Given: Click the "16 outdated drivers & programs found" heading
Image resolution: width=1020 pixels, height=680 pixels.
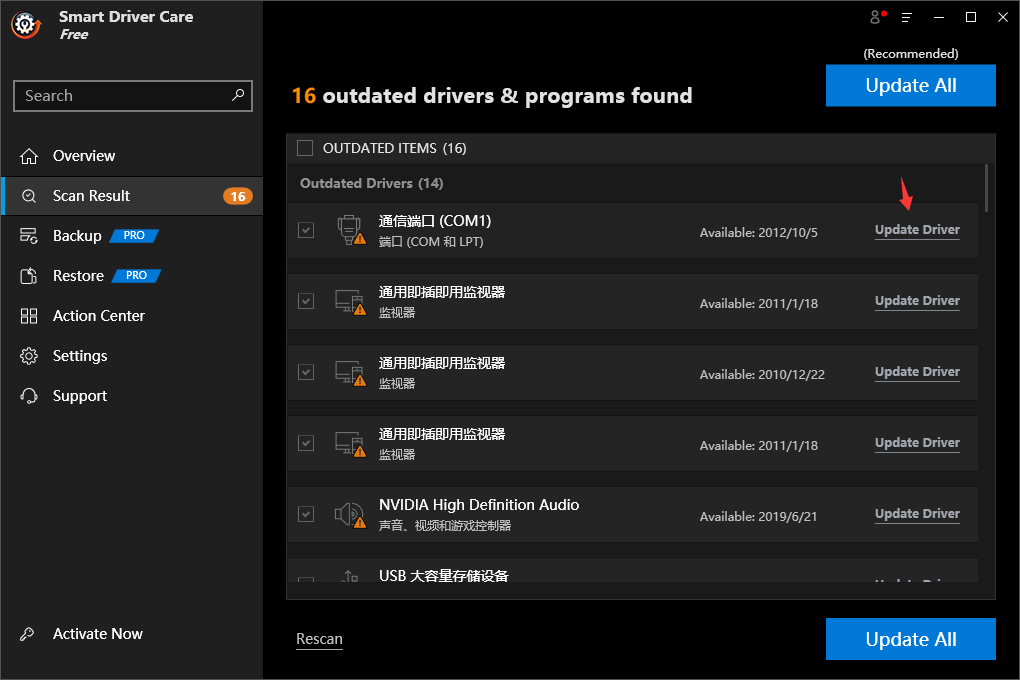Looking at the screenshot, I should coord(492,96).
